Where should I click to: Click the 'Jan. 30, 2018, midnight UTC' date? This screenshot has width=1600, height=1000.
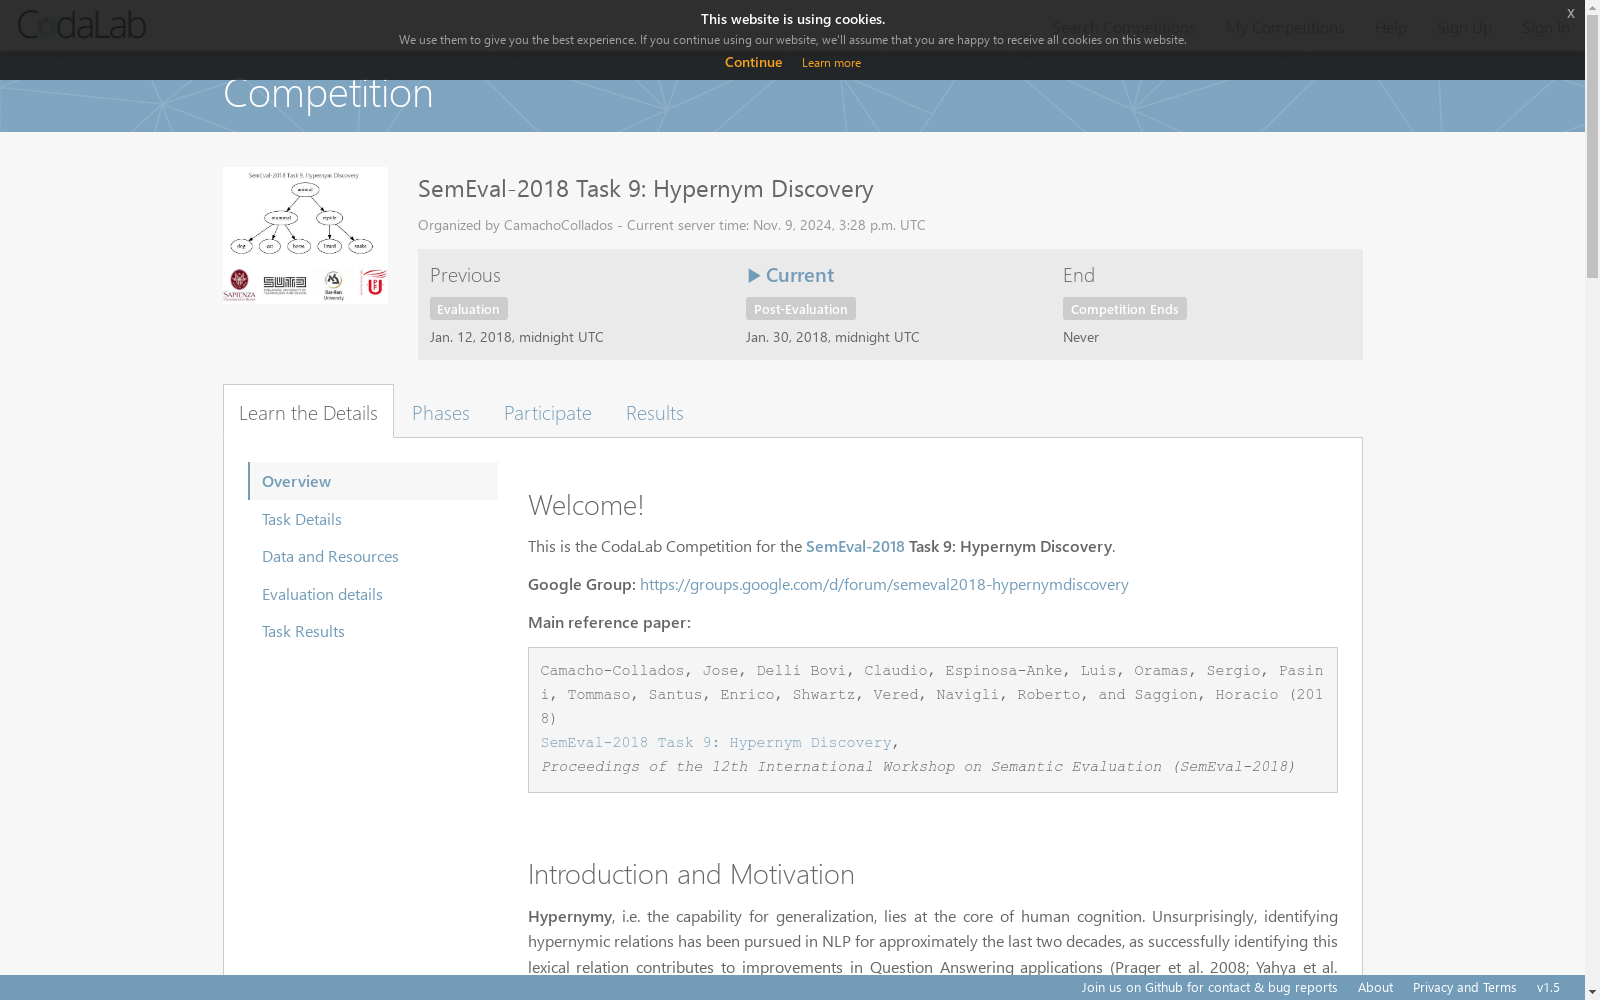(833, 337)
